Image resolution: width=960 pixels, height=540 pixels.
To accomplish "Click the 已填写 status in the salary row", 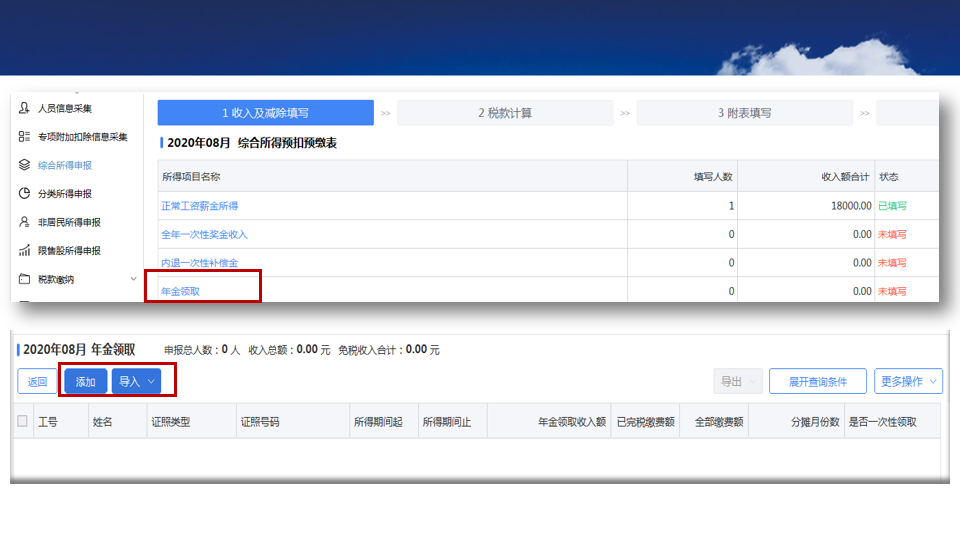I will point(893,206).
